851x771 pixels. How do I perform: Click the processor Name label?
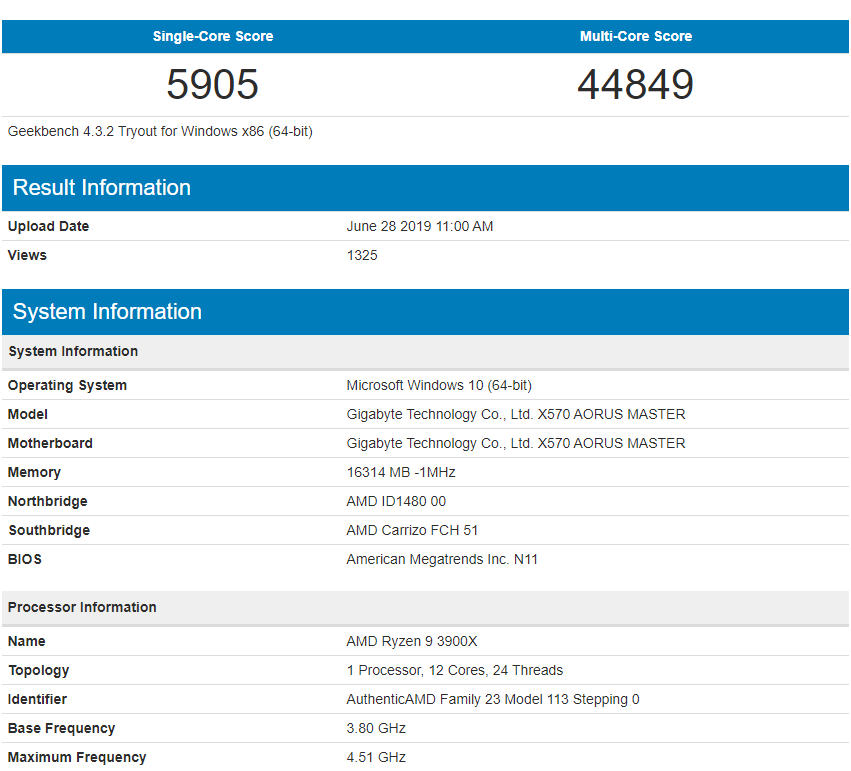pos(27,641)
